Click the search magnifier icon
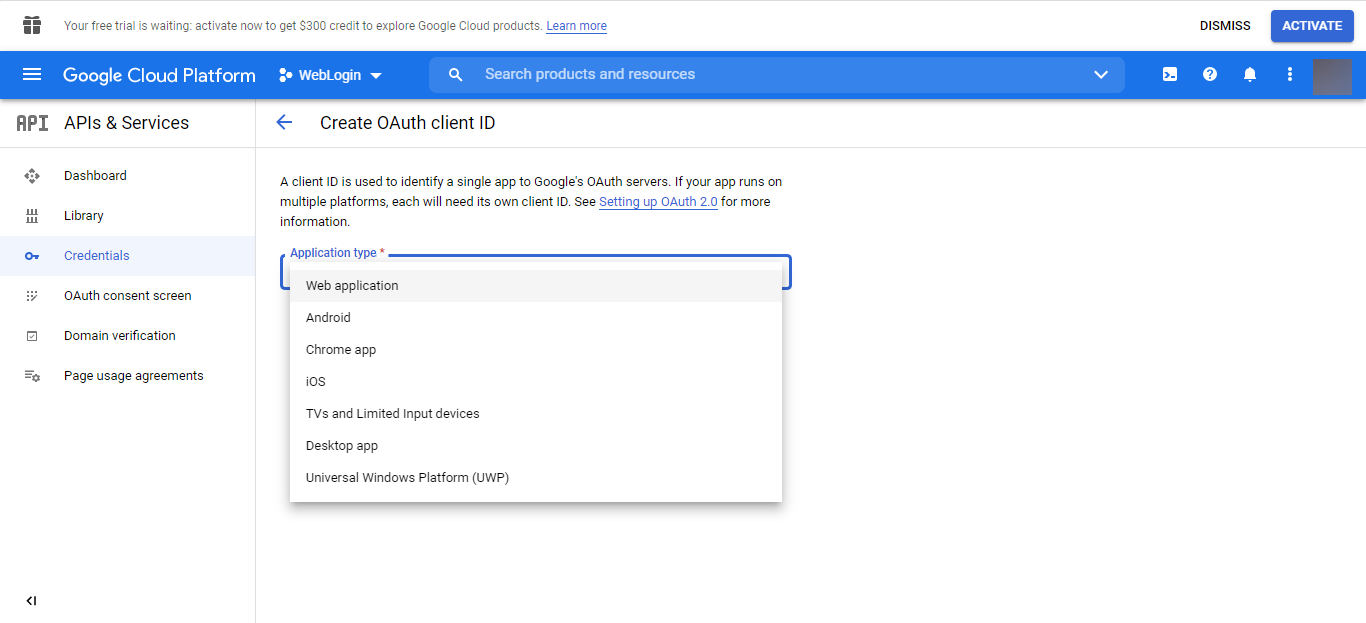Viewport: 1366px width, 623px height. (x=456, y=75)
